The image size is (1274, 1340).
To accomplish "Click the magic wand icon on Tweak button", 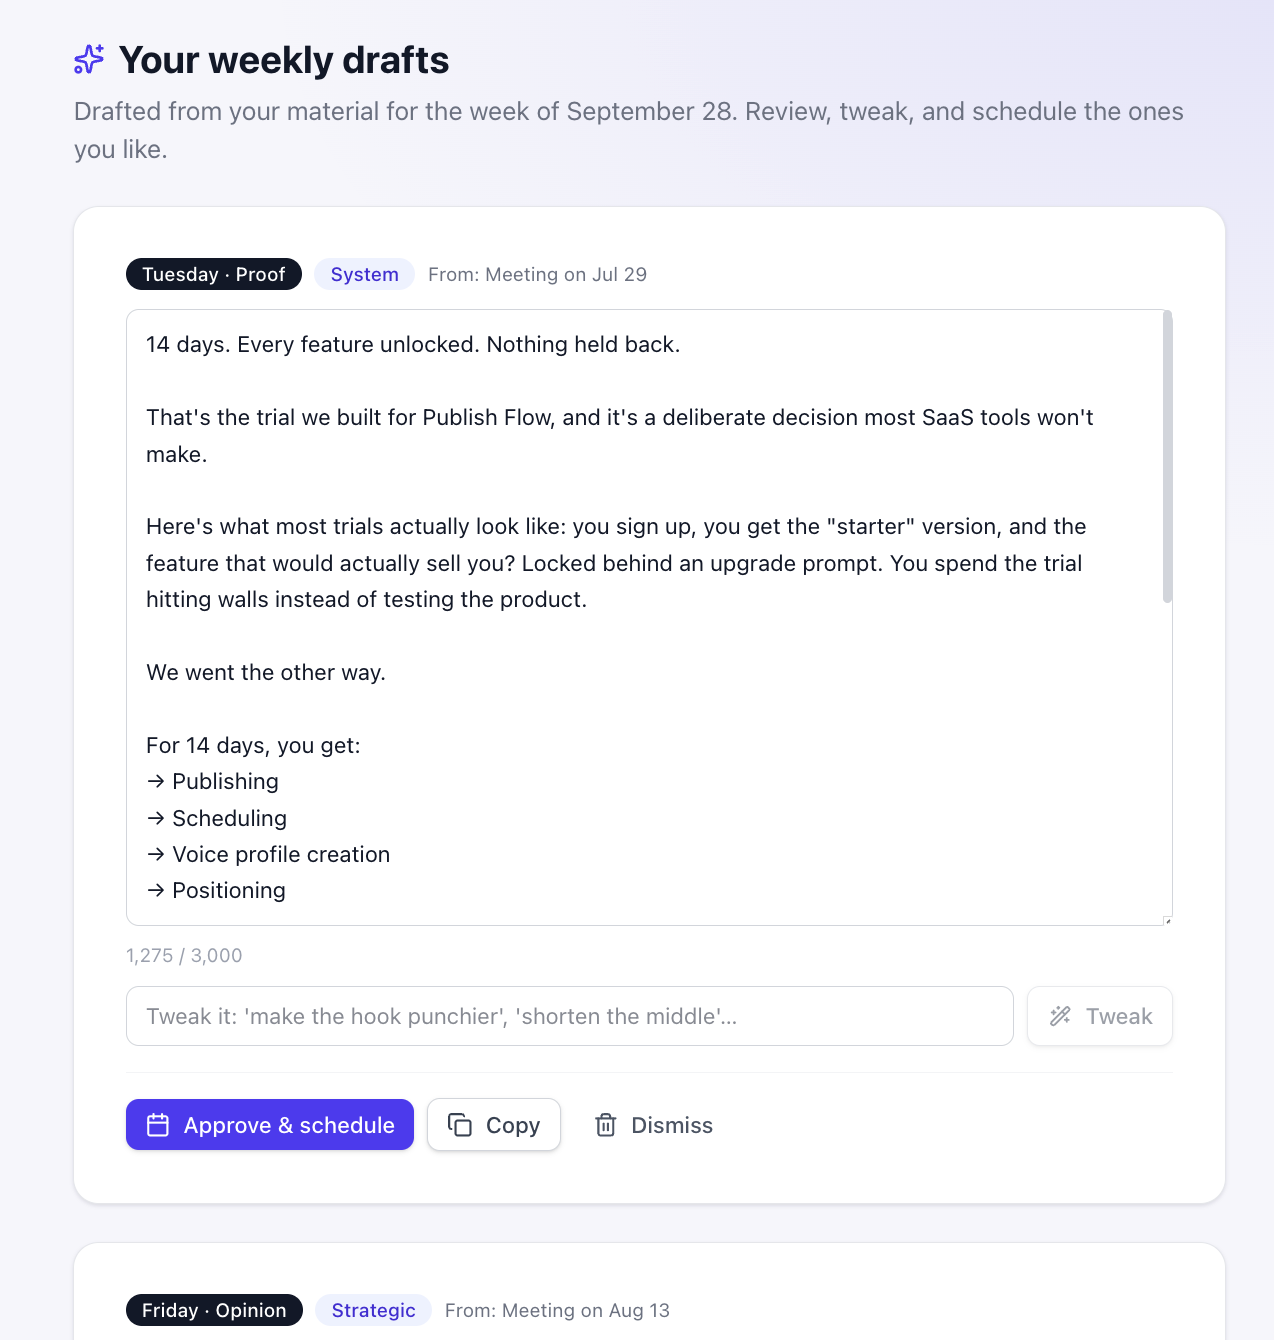I will (x=1061, y=1016).
